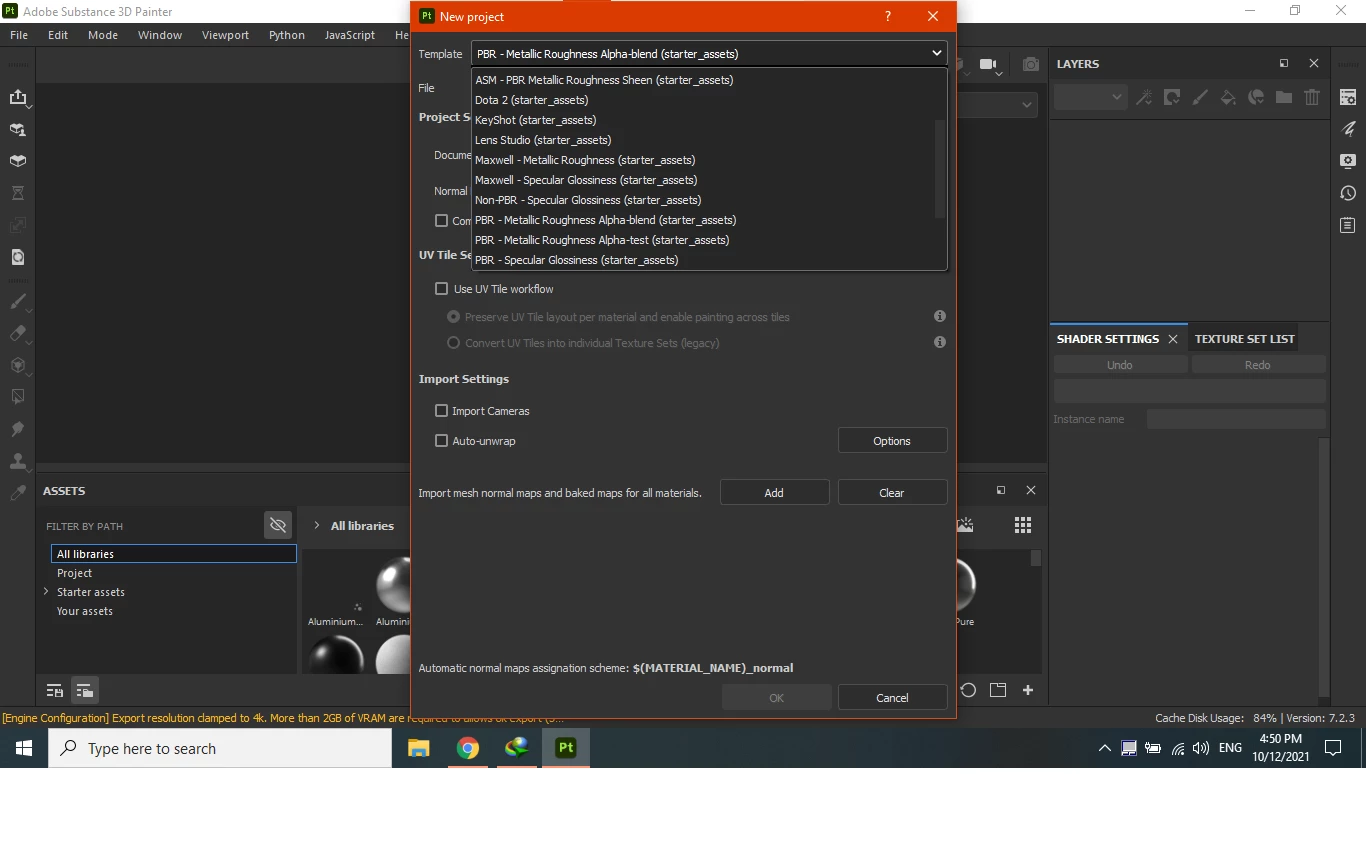
Task: Open the Template dropdown arrow
Action: pos(936,53)
